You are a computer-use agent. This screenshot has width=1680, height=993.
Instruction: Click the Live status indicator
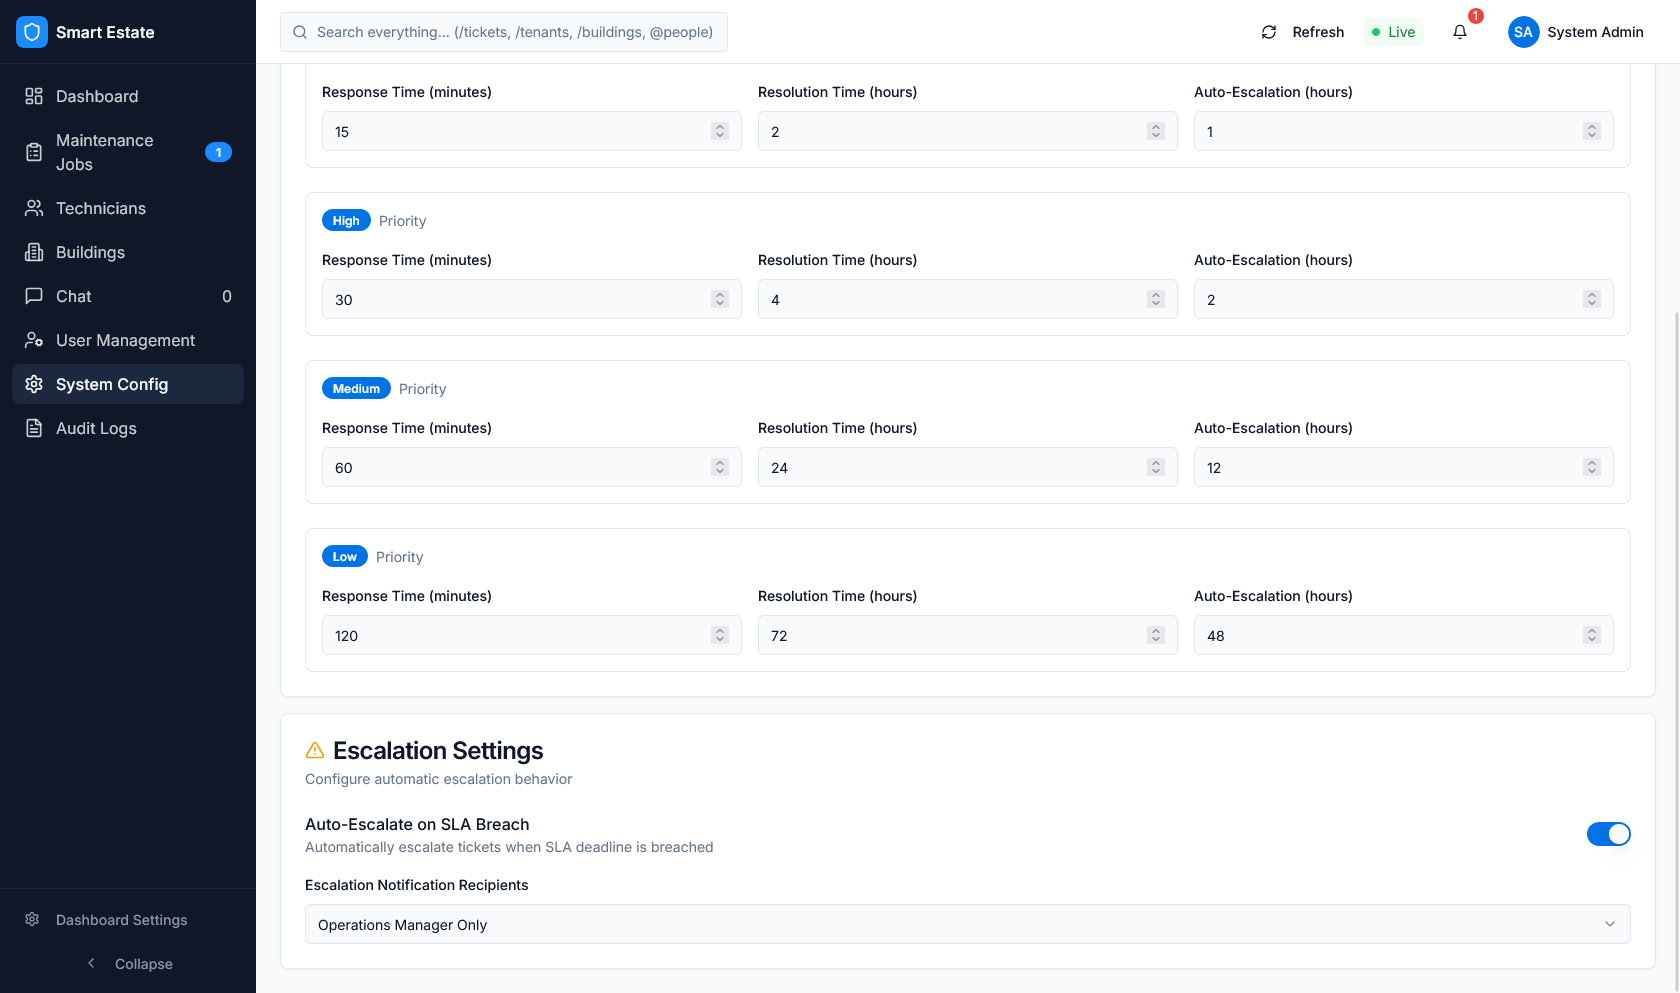click(x=1393, y=31)
